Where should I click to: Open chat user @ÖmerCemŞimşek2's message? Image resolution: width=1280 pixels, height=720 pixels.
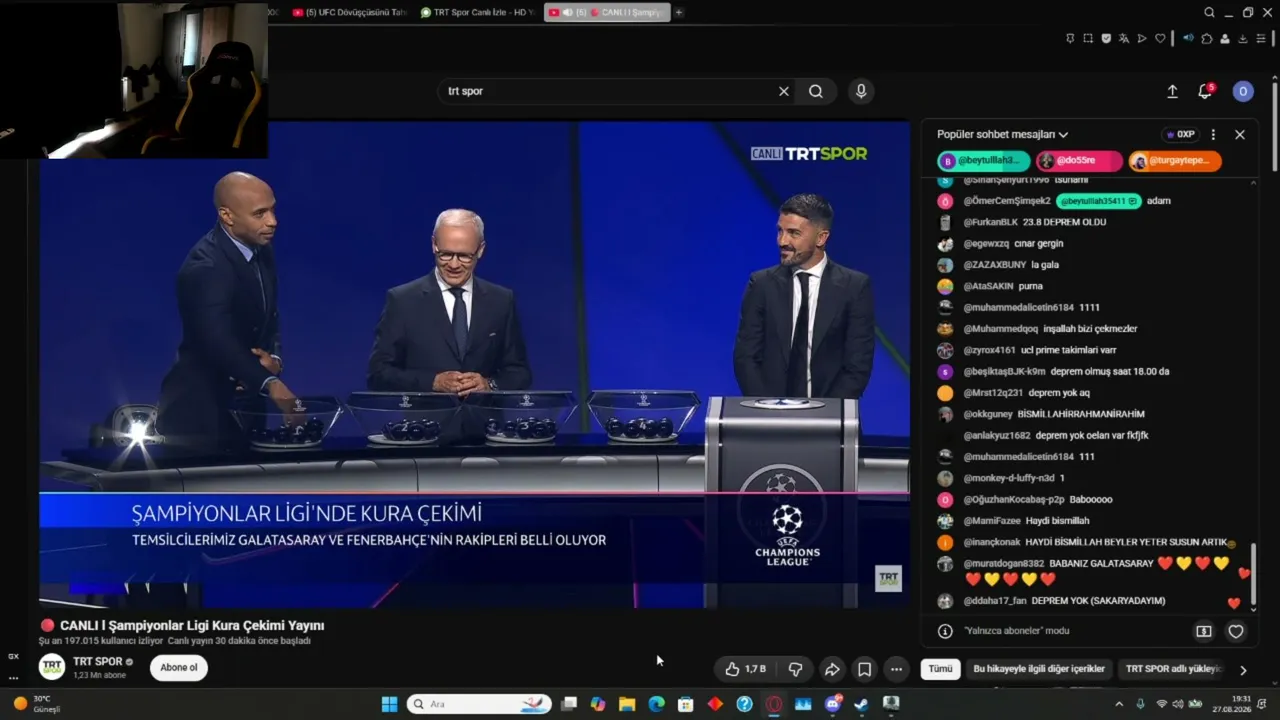pyautogui.click(x=1053, y=201)
